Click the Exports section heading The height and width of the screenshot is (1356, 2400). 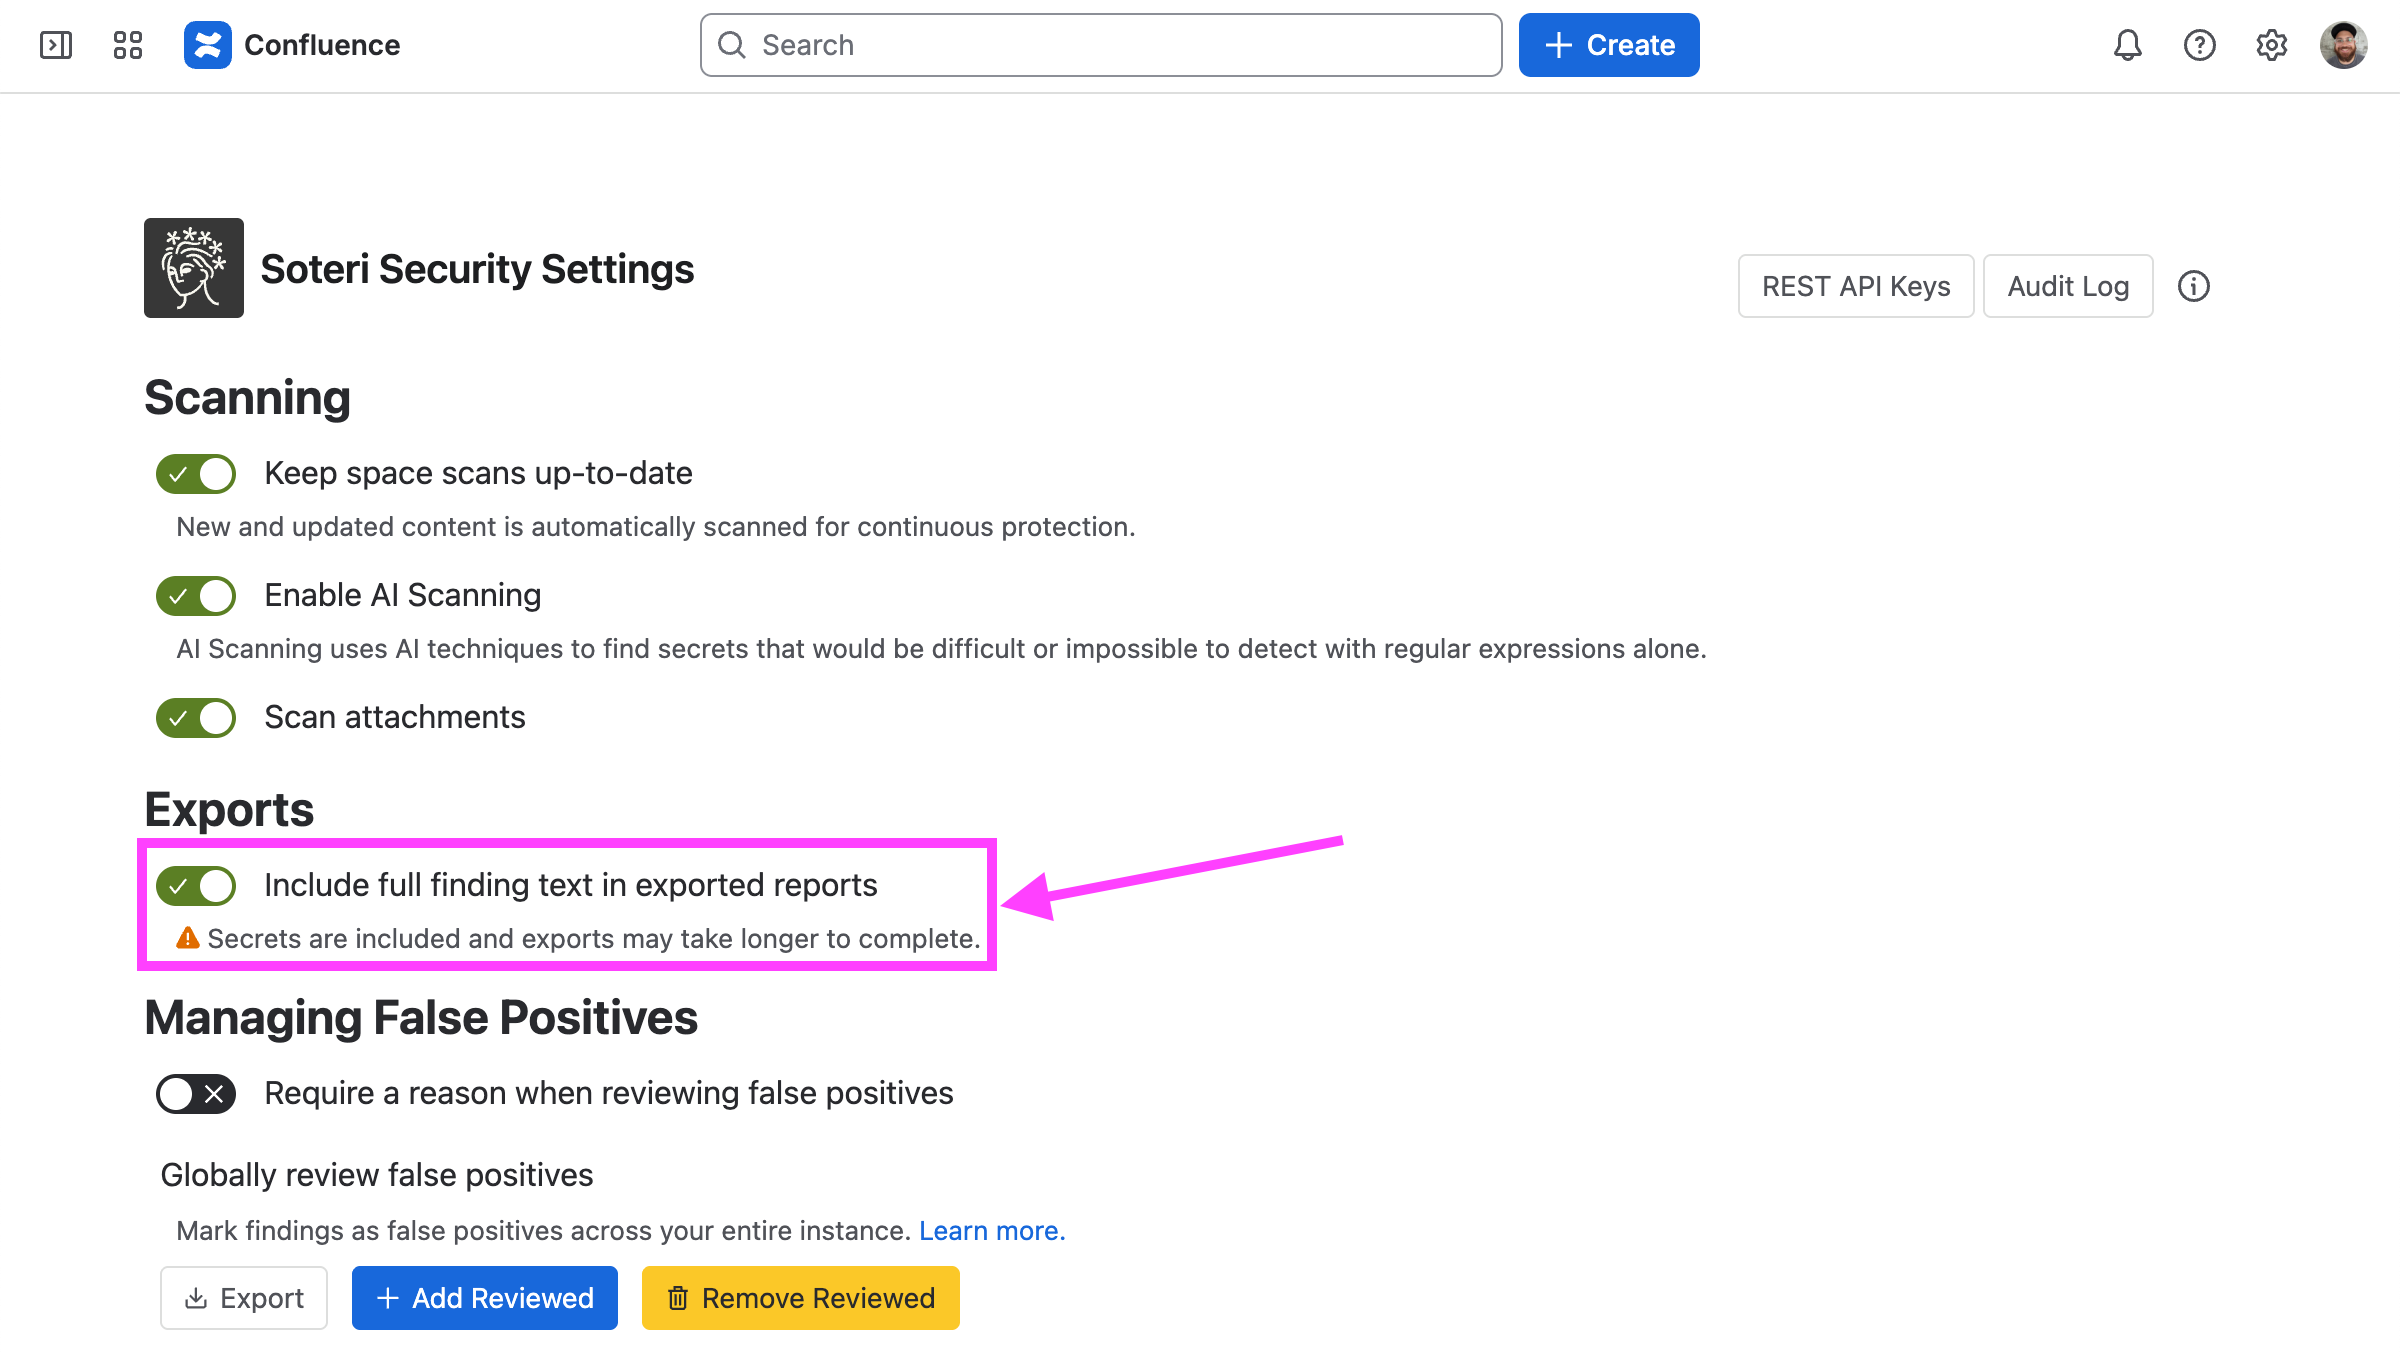pyautogui.click(x=229, y=810)
